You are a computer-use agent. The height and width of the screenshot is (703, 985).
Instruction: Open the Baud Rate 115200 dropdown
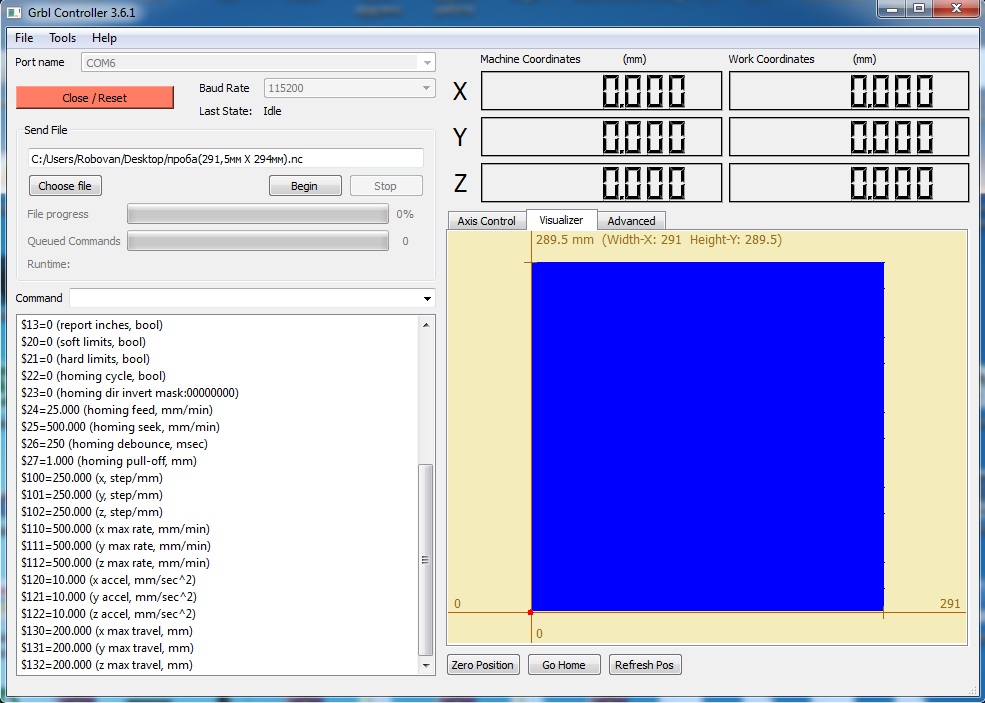[427, 89]
